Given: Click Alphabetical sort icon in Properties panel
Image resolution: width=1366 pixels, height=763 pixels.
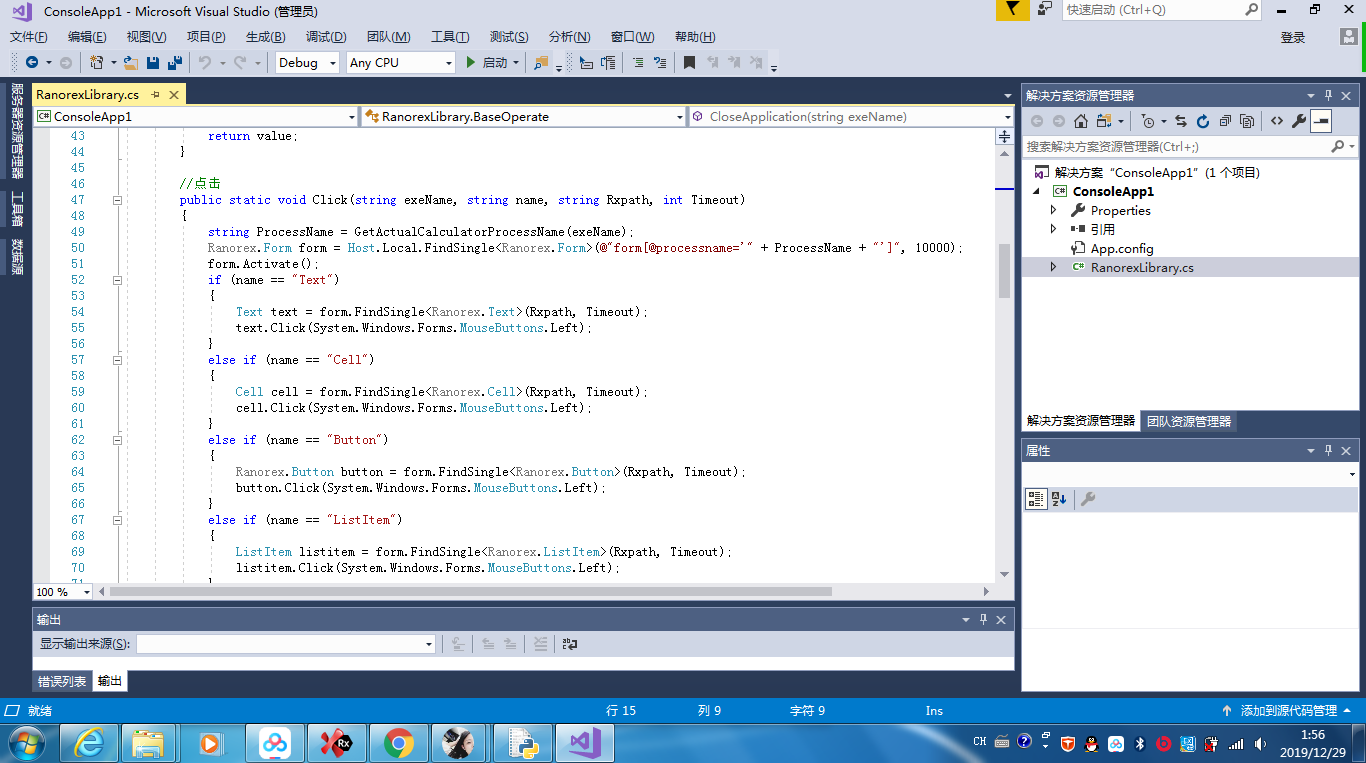Looking at the screenshot, I should pos(1059,499).
